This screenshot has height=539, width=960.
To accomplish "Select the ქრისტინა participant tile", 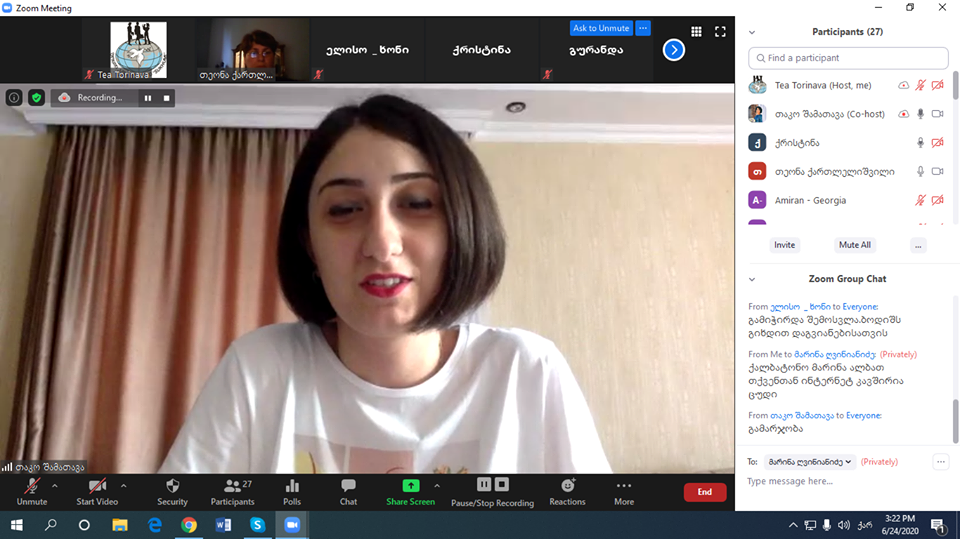I will point(482,50).
